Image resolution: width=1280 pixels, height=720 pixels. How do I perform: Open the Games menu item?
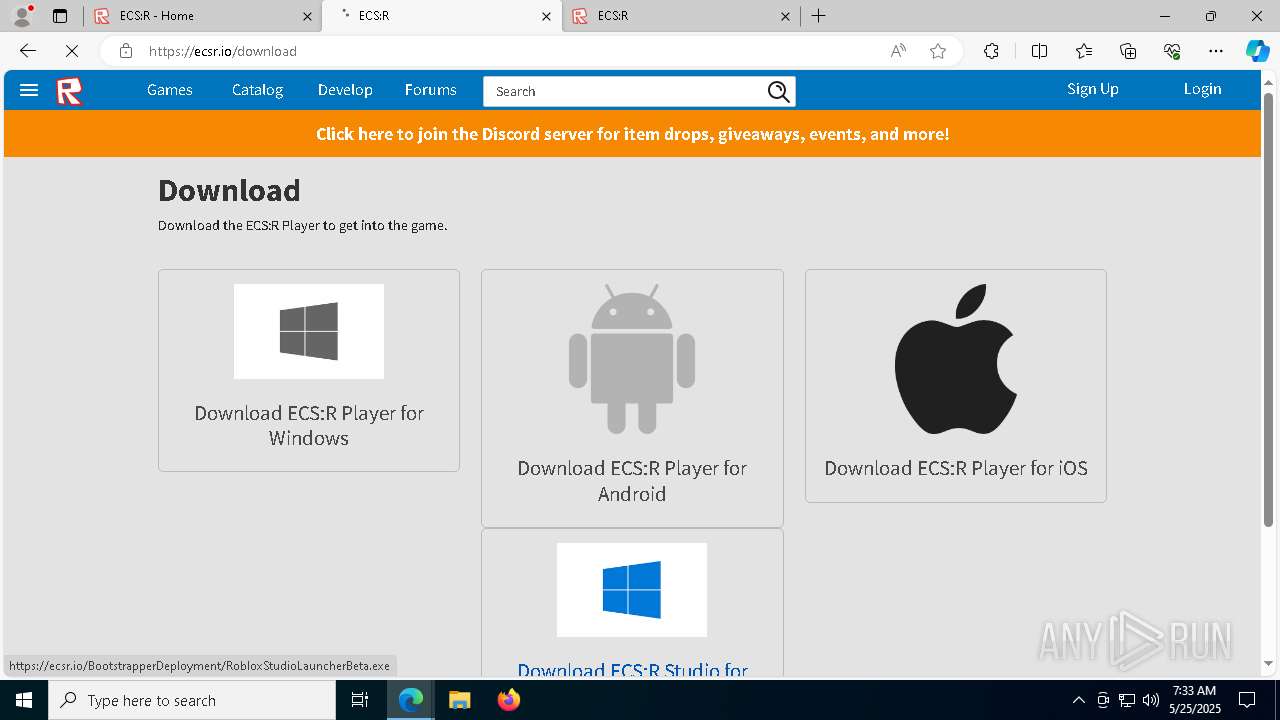click(169, 90)
